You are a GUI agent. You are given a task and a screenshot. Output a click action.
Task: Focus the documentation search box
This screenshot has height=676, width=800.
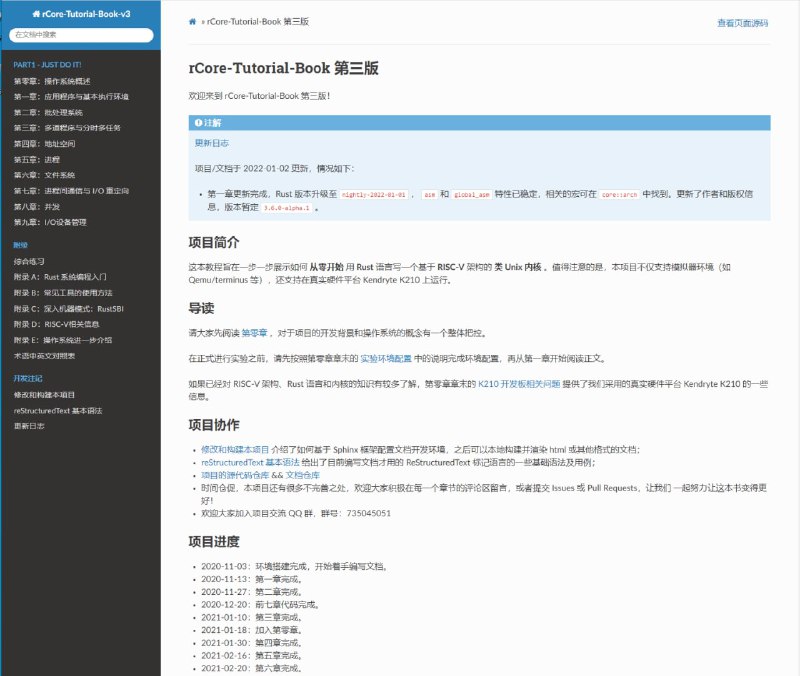(x=81, y=35)
